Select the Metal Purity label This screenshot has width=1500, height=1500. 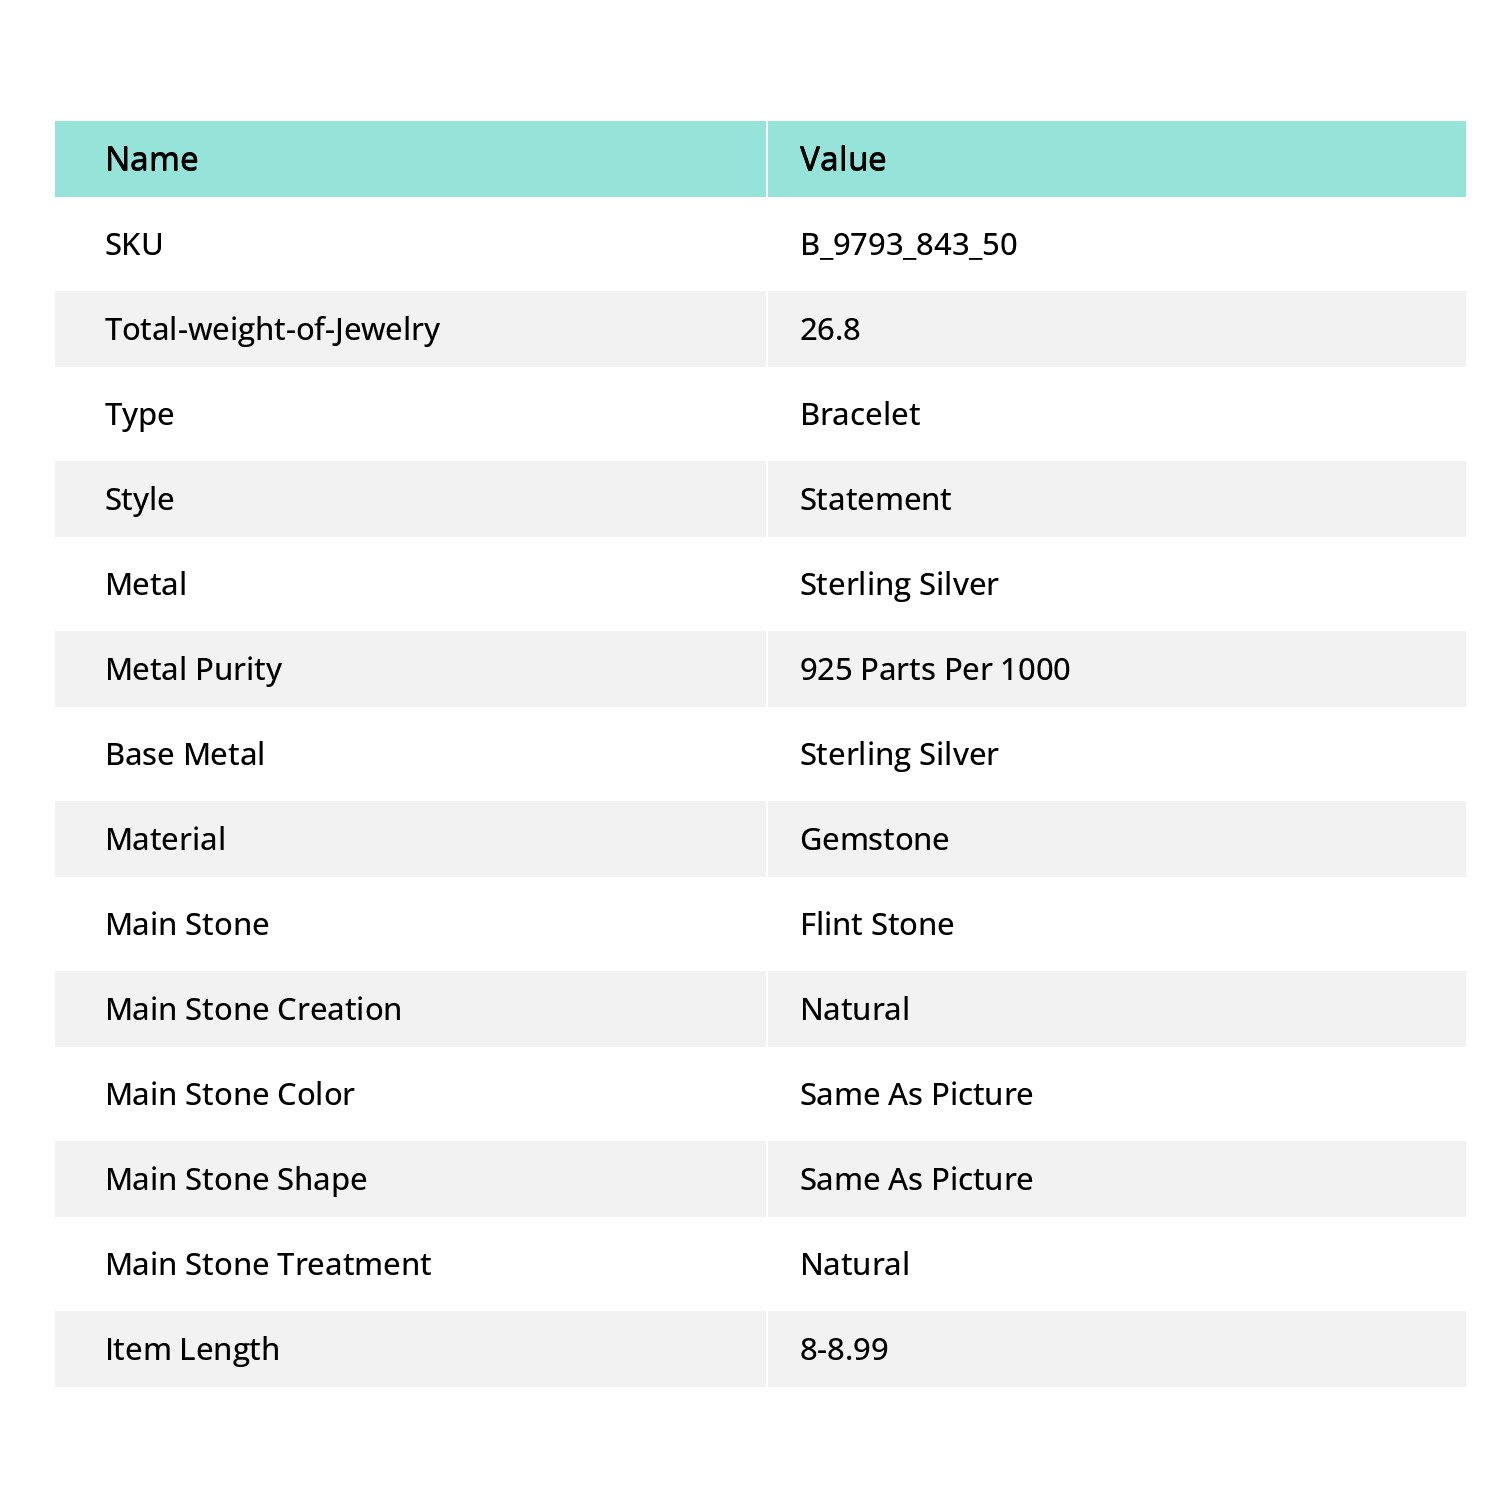pos(194,669)
